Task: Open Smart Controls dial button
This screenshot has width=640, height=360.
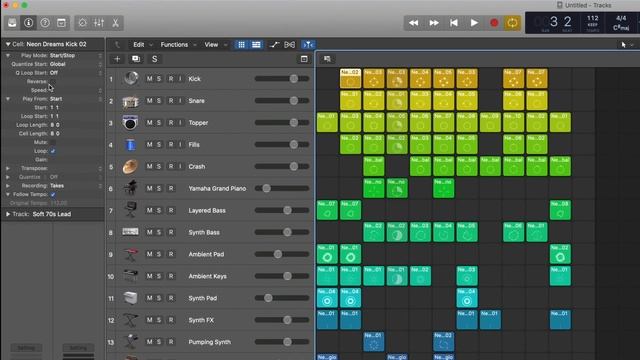Action: click(x=82, y=23)
